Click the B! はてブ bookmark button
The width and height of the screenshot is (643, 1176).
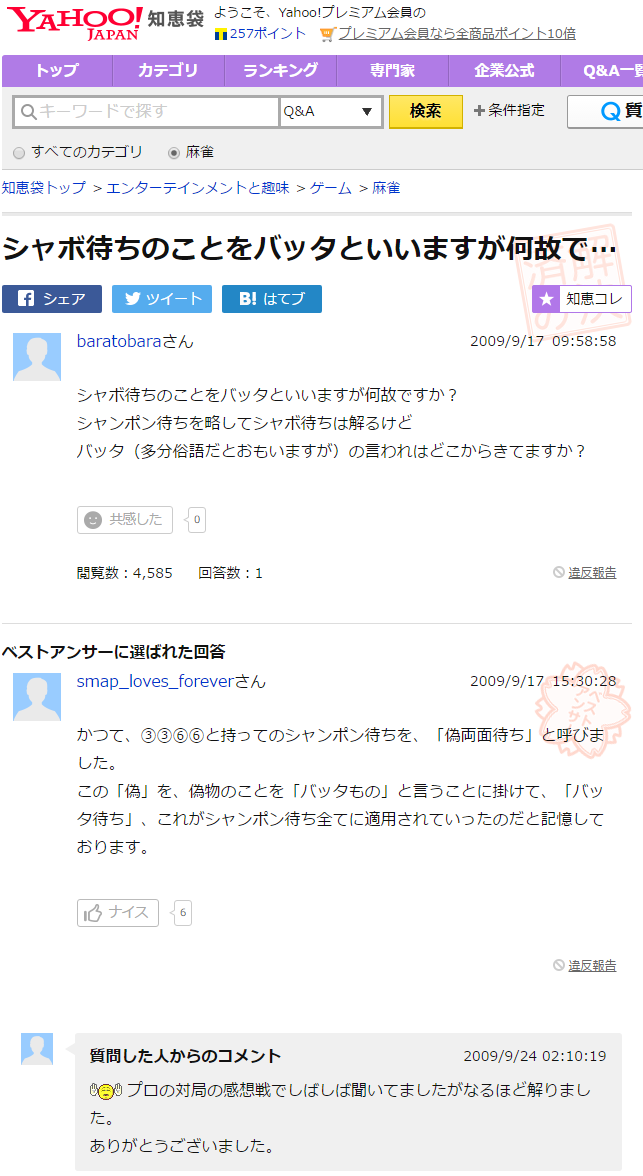pyautogui.click(x=272, y=298)
